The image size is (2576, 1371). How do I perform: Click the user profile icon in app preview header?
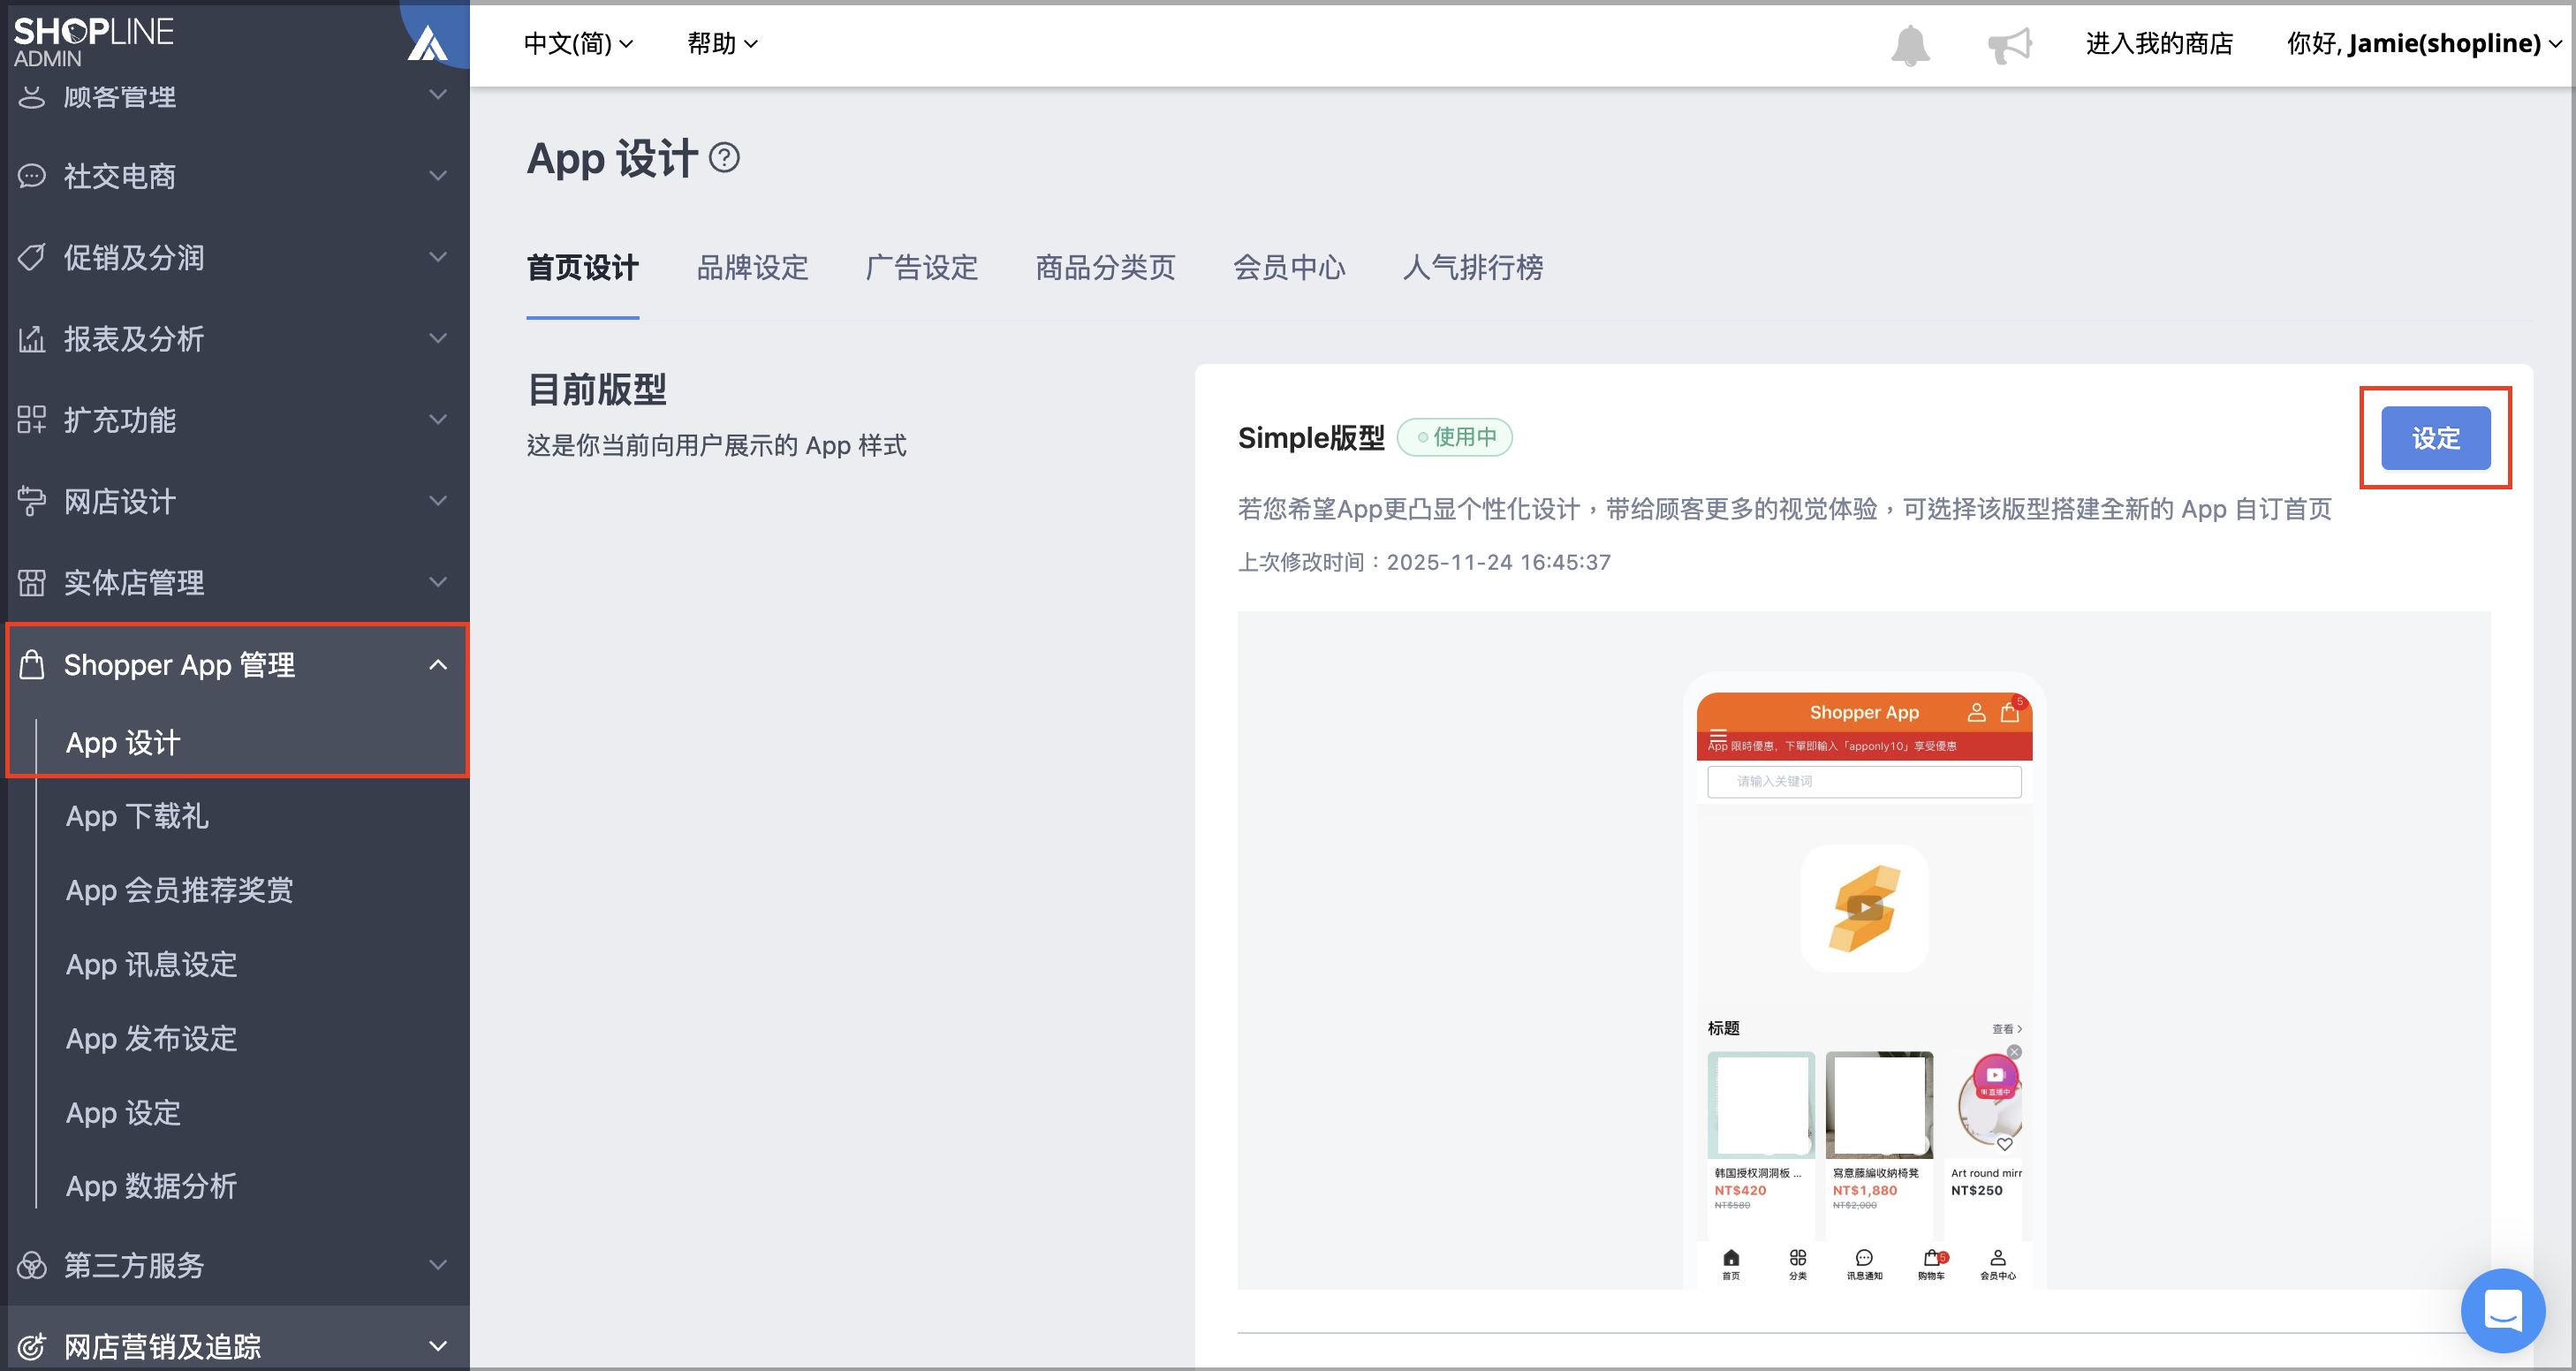coord(1976,712)
